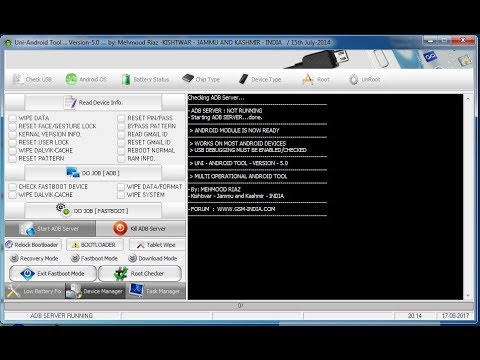Click the 20:14 time in status bar

point(415,315)
